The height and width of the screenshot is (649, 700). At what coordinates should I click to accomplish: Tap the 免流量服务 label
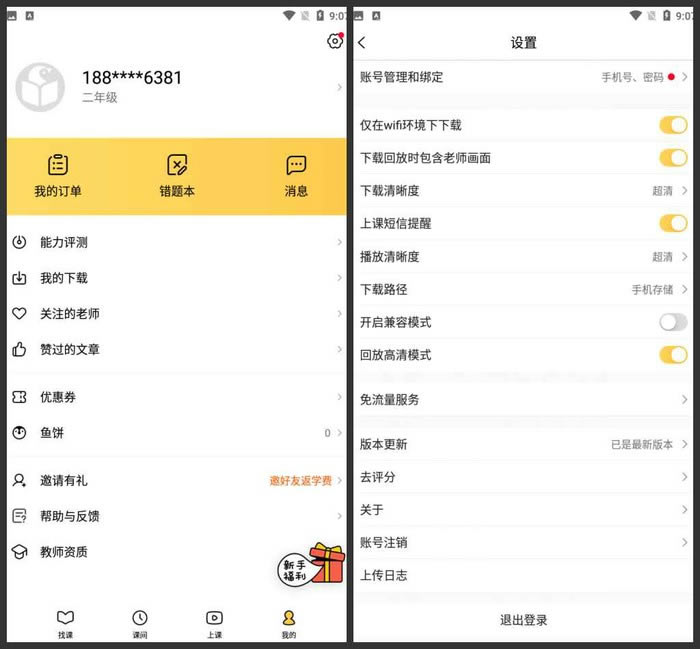(389, 399)
